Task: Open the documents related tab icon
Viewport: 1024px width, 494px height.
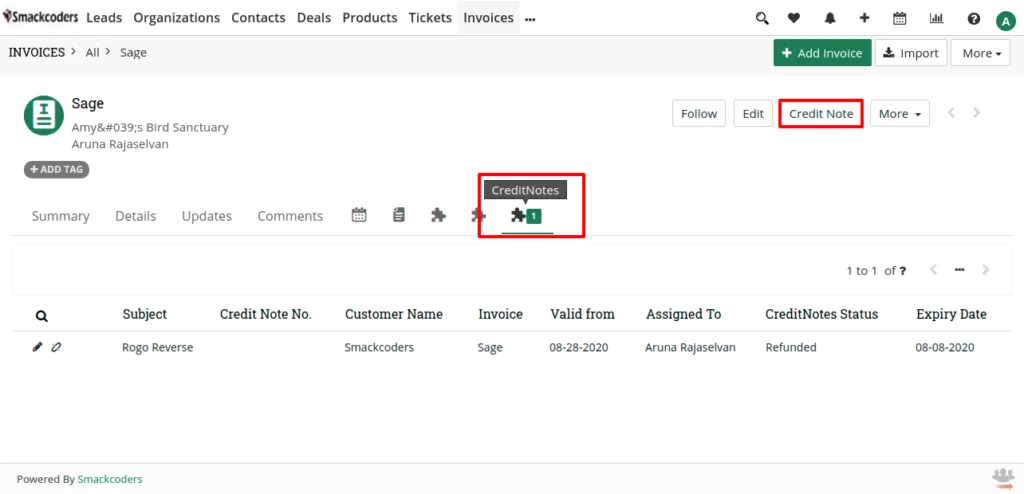Action: click(398, 215)
